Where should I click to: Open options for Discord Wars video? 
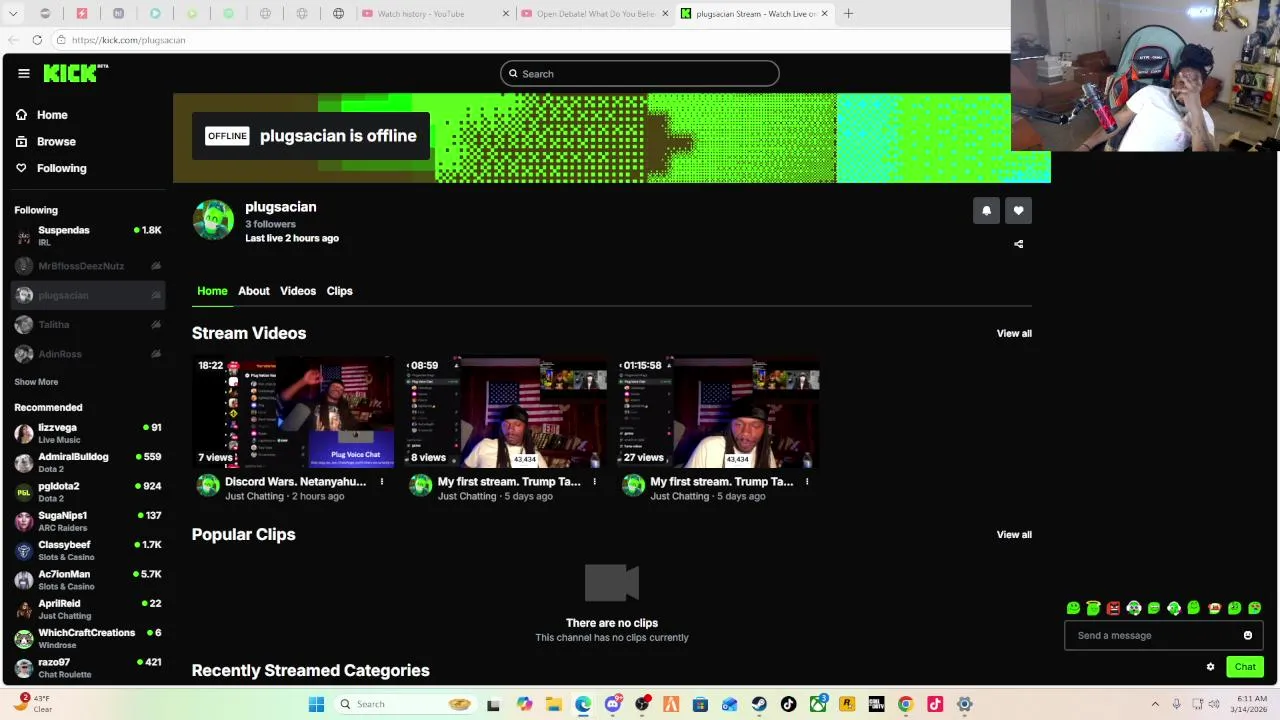(381, 482)
